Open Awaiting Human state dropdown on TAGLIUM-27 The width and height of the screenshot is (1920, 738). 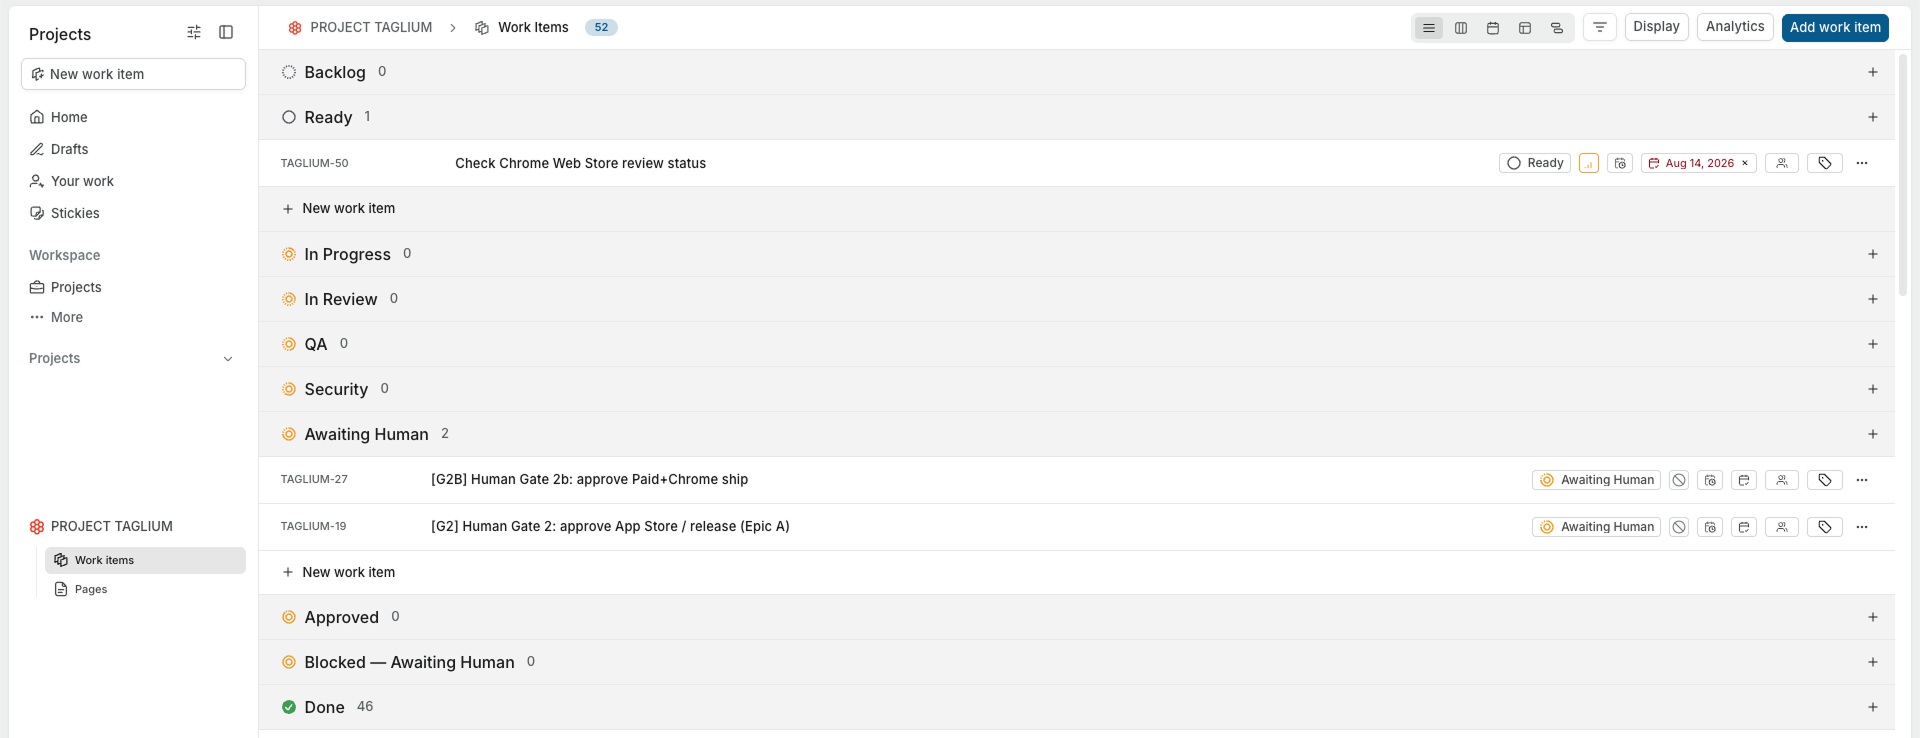(x=1597, y=480)
